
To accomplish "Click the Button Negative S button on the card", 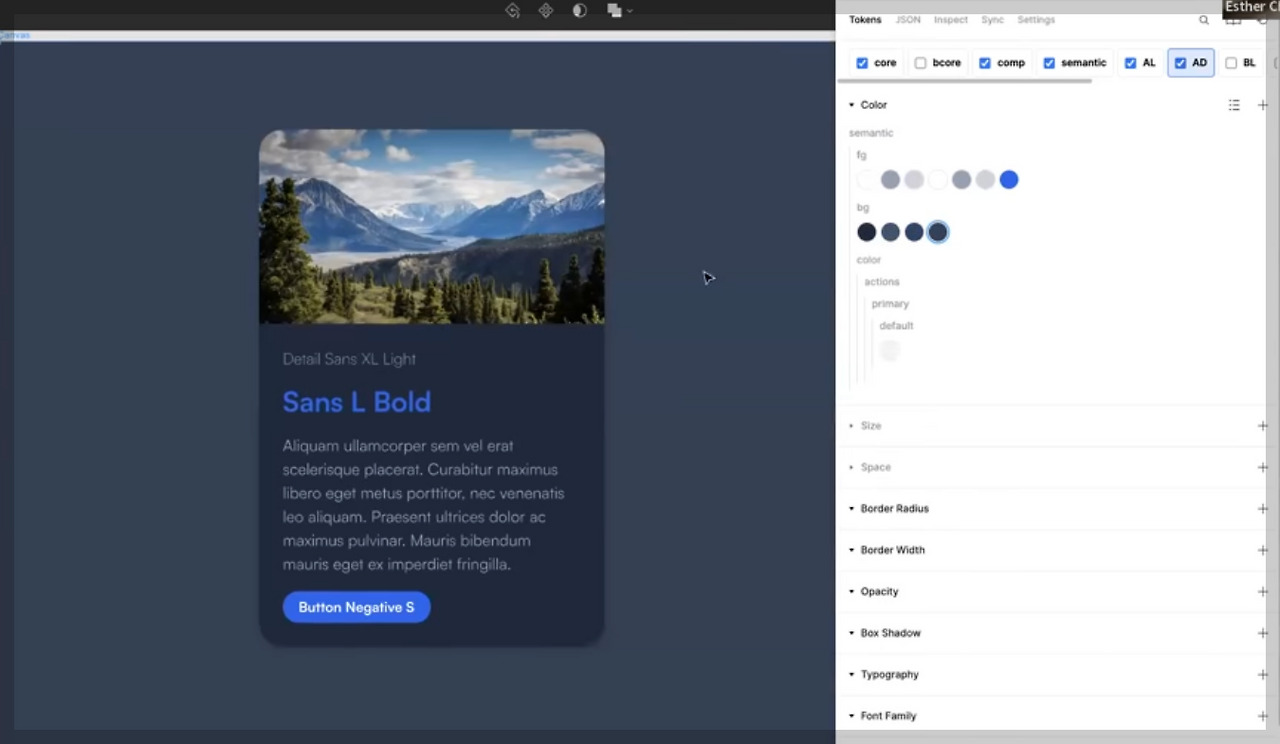I will [x=356, y=607].
